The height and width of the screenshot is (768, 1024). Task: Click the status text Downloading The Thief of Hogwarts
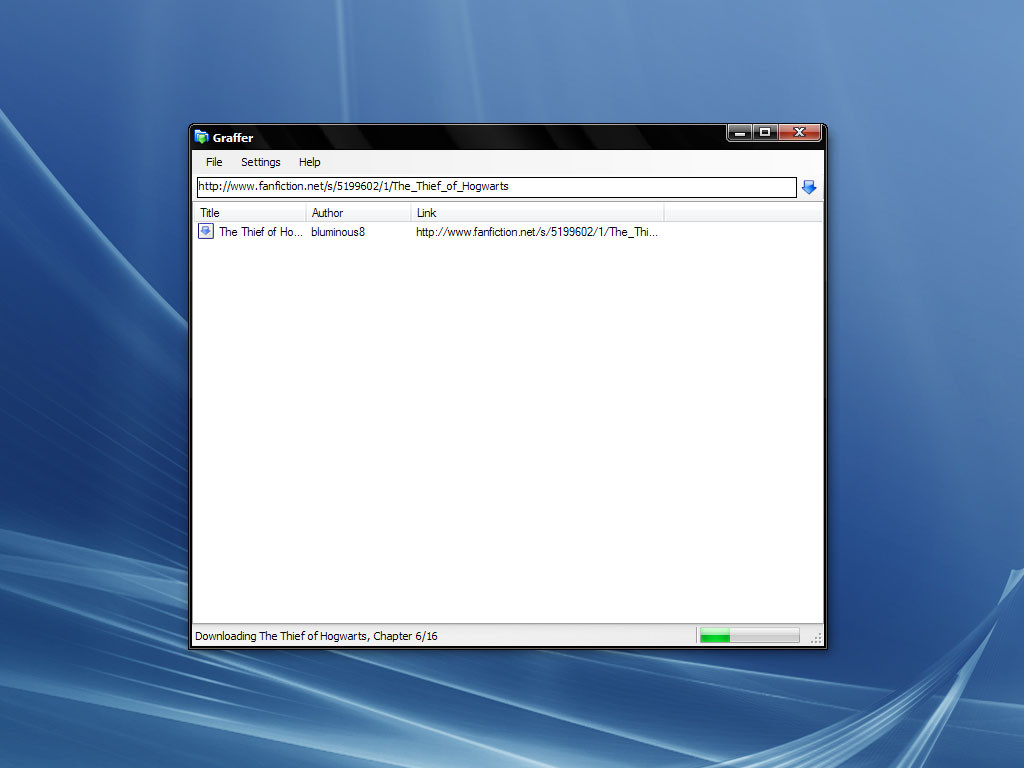316,636
